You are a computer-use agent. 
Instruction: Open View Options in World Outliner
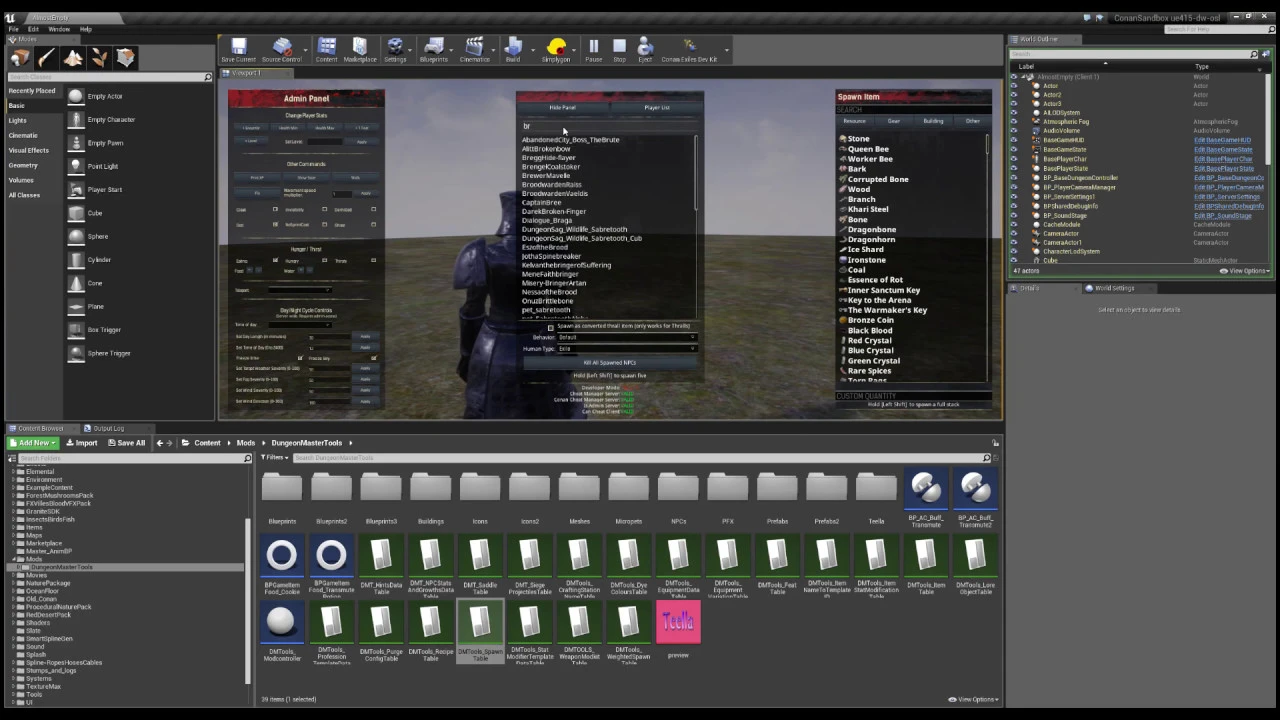[x=1246, y=271]
